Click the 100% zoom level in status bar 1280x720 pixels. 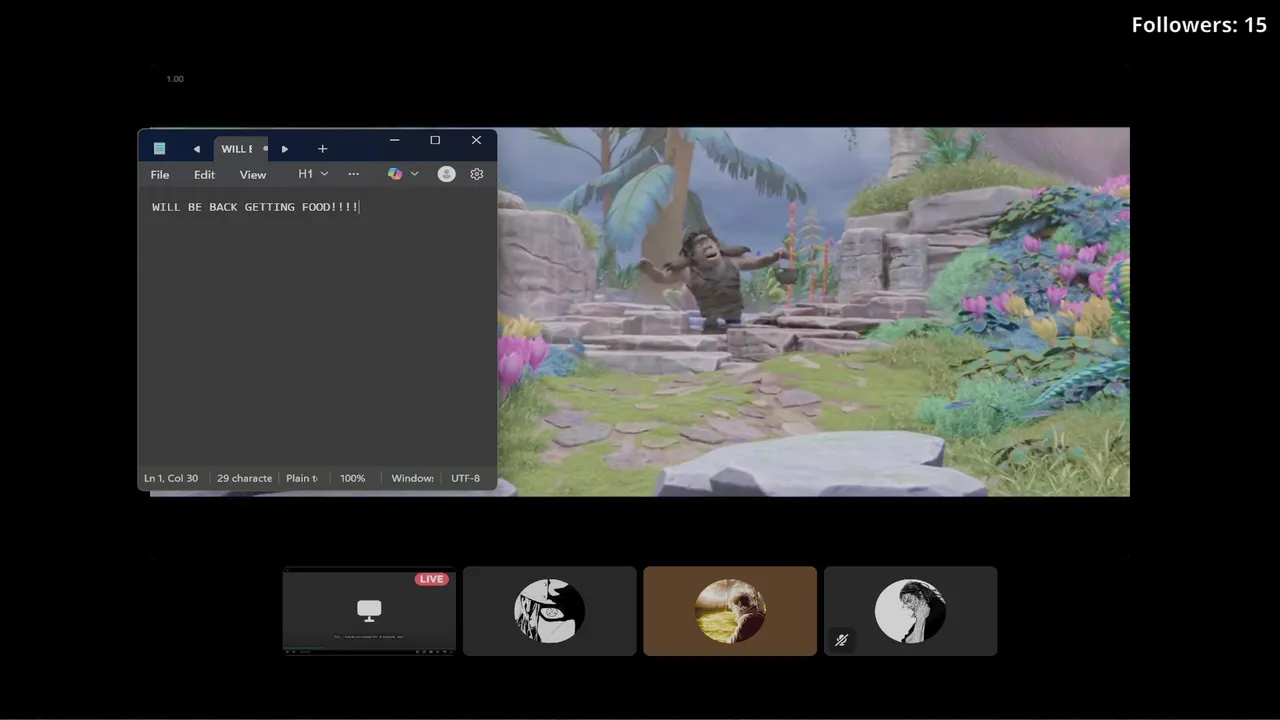352,478
